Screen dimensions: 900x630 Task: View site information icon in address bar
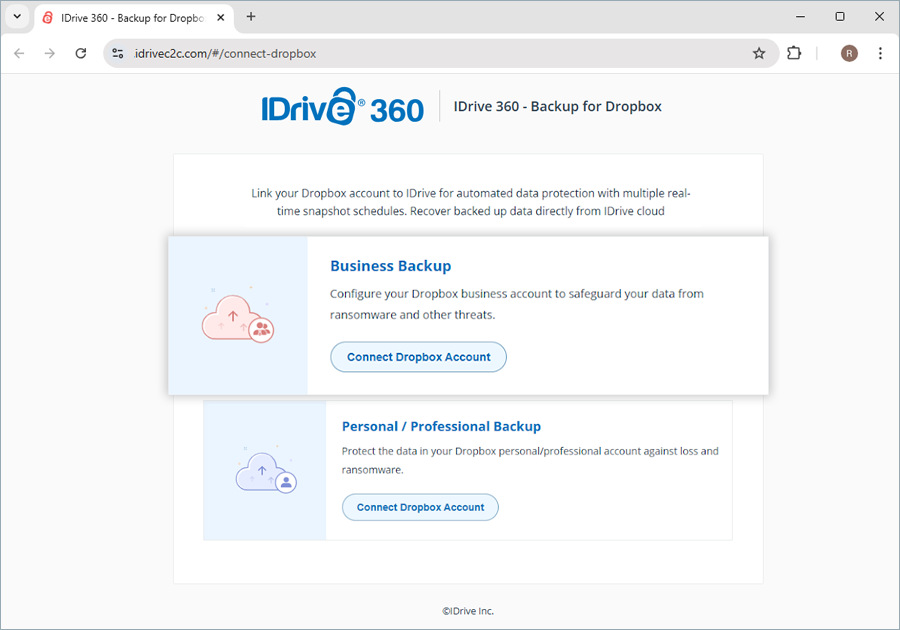tap(118, 53)
